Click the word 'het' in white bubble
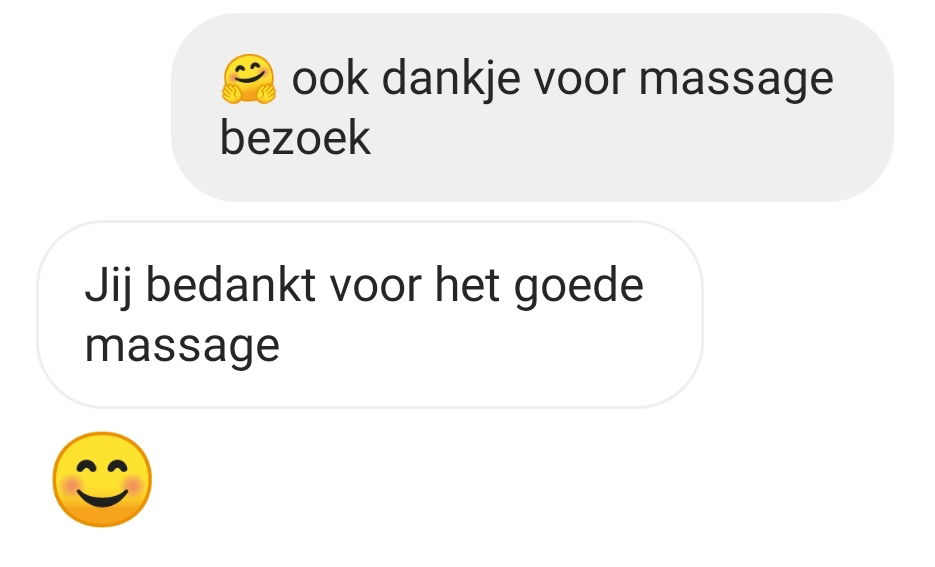 pos(468,286)
